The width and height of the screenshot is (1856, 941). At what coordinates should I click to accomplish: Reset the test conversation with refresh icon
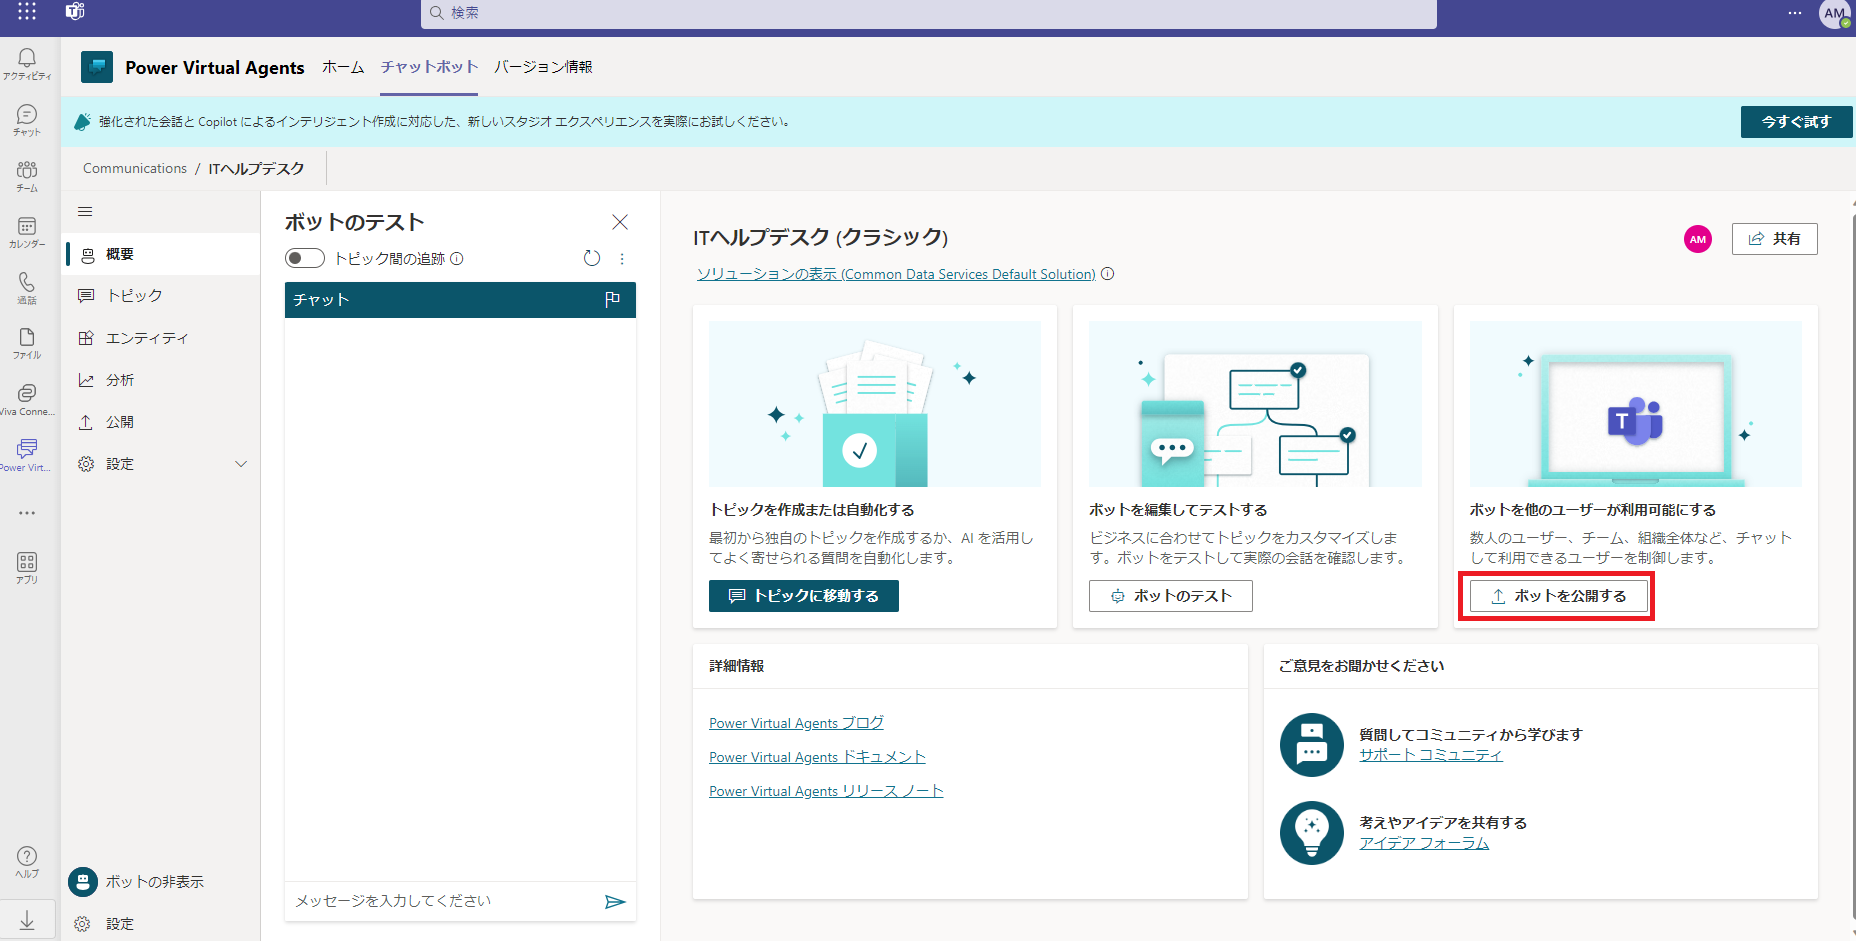pyautogui.click(x=592, y=258)
